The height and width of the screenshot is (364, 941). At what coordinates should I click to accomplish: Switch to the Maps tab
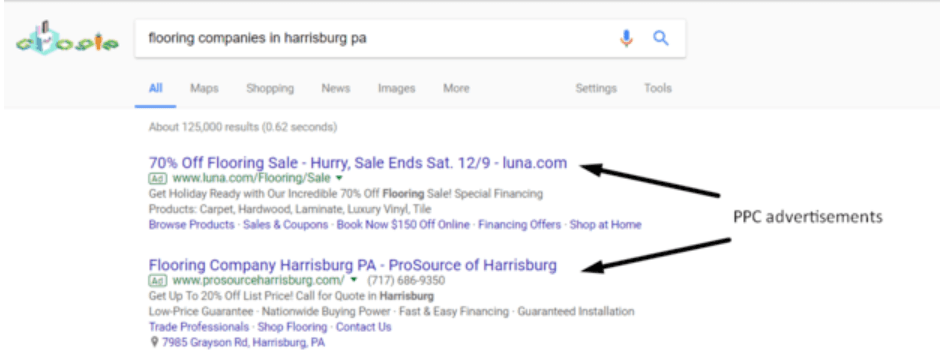[204, 88]
